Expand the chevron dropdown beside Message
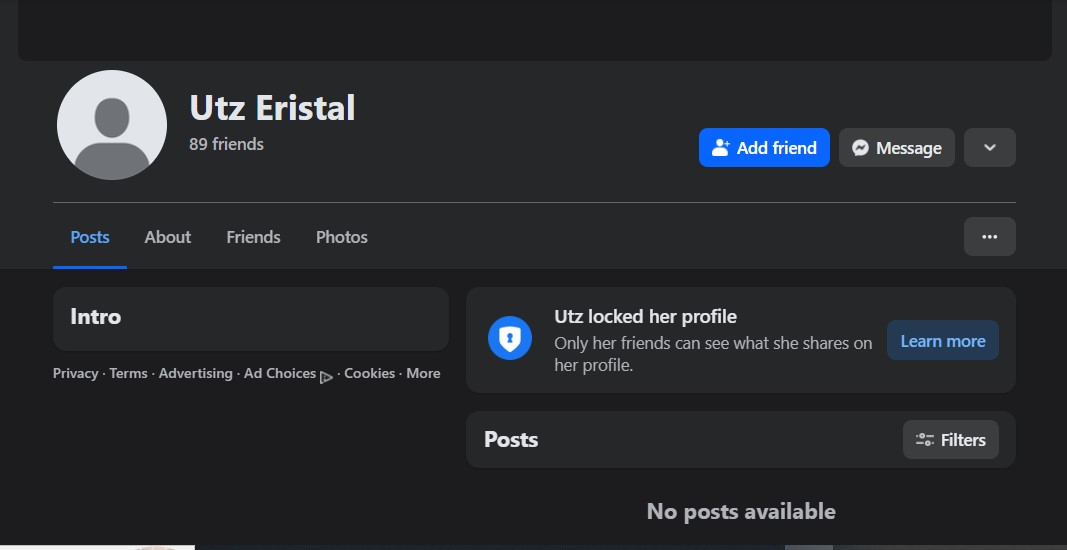This screenshot has height=550, width=1067. coord(989,148)
